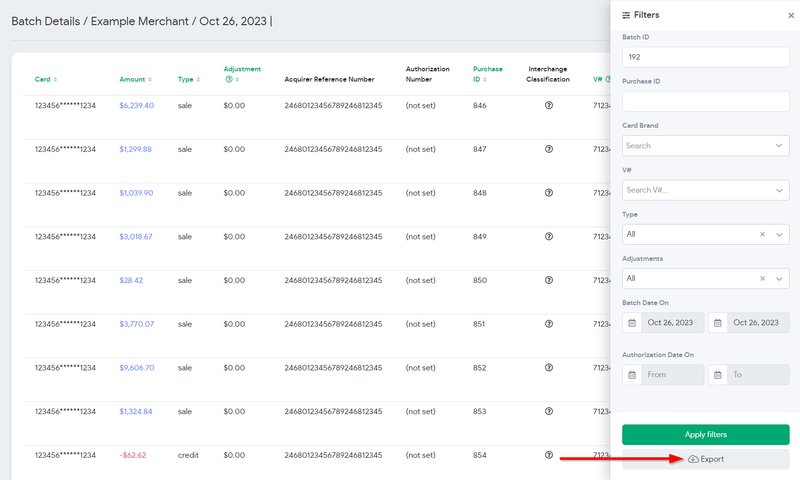The width and height of the screenshot is (800, 480).
Task: Open Interchange Classification help for purchase 849
Action: coord(548,236)
